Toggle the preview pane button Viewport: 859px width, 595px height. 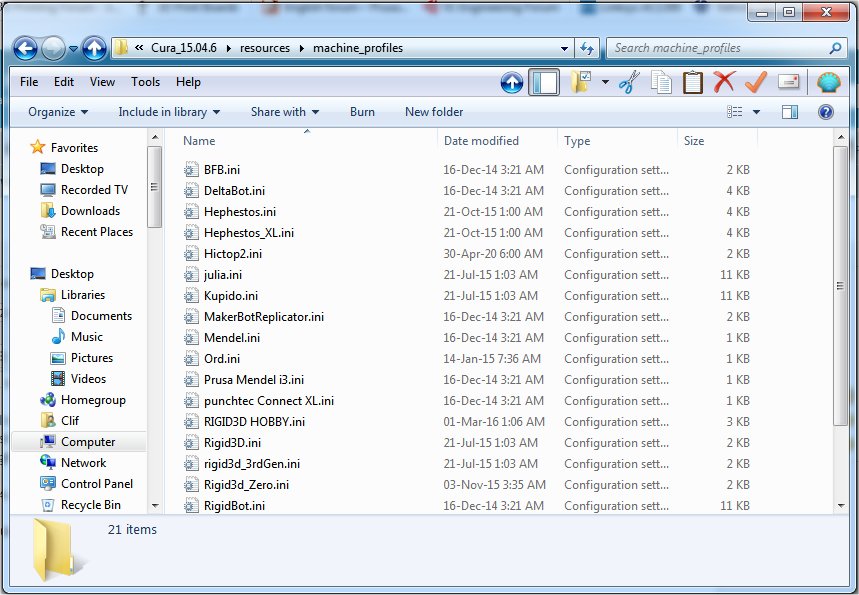[790, 112]
